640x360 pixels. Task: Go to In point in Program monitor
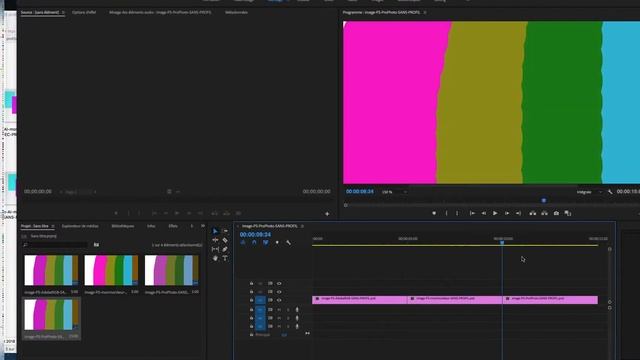click(472, 213)
